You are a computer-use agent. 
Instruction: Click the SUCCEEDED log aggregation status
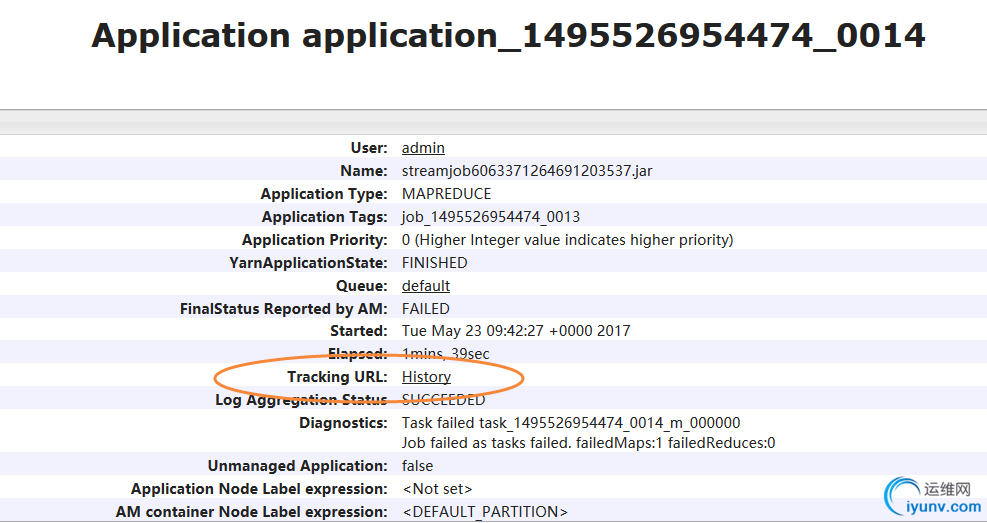pyautogui.click(x=443, y=400)
